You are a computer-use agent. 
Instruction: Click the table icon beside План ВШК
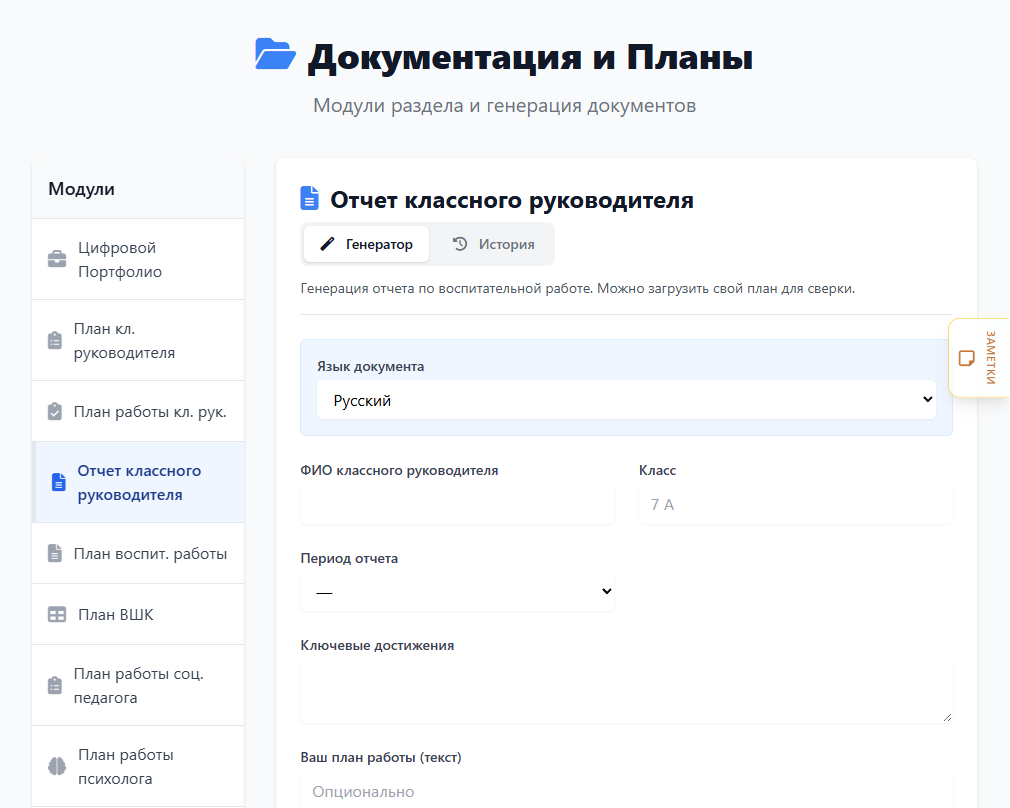pyautogui.click(x=57, y=614)
